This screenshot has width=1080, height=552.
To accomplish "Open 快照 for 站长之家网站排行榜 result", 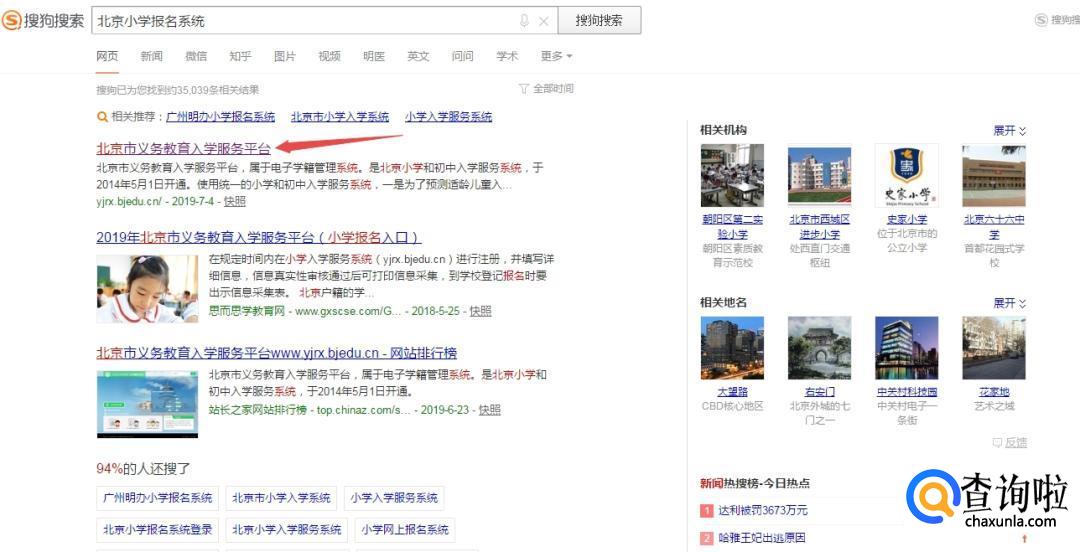I will pyautogui.click(x=490, y=410).
